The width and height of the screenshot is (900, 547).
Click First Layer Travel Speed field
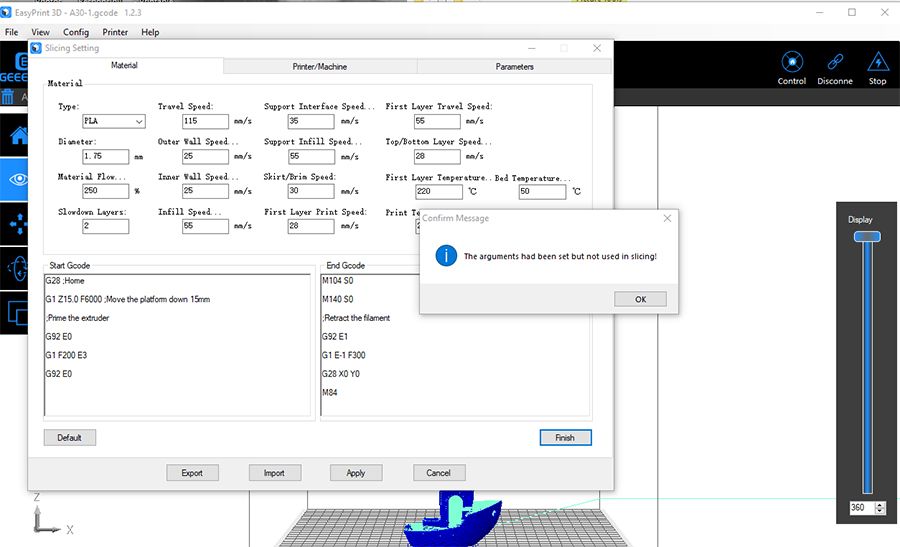click(x=437, y=121)
